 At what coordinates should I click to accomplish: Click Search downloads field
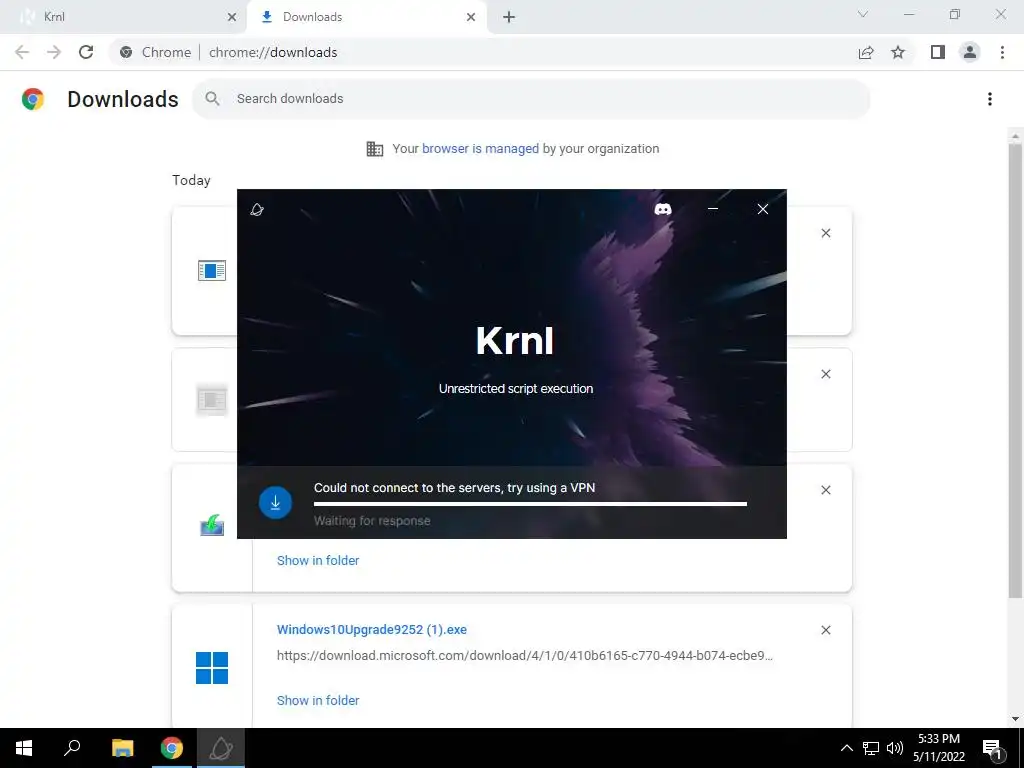point(531,99)
